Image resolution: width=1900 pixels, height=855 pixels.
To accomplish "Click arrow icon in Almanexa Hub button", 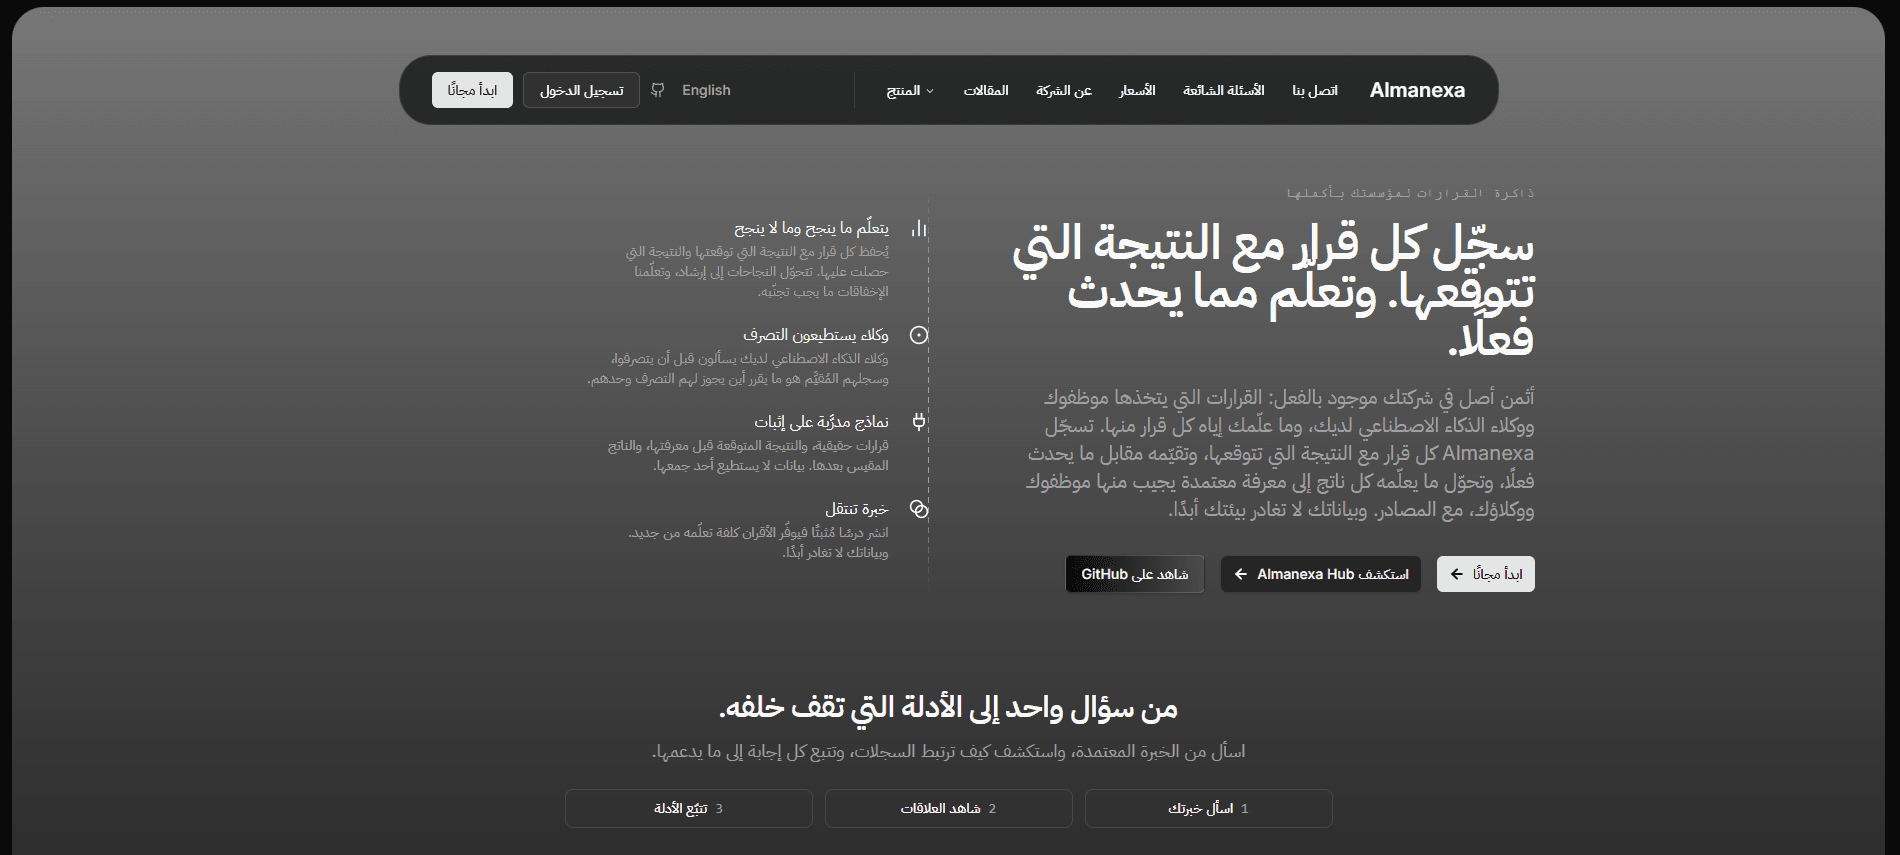I will point(1241,574).
